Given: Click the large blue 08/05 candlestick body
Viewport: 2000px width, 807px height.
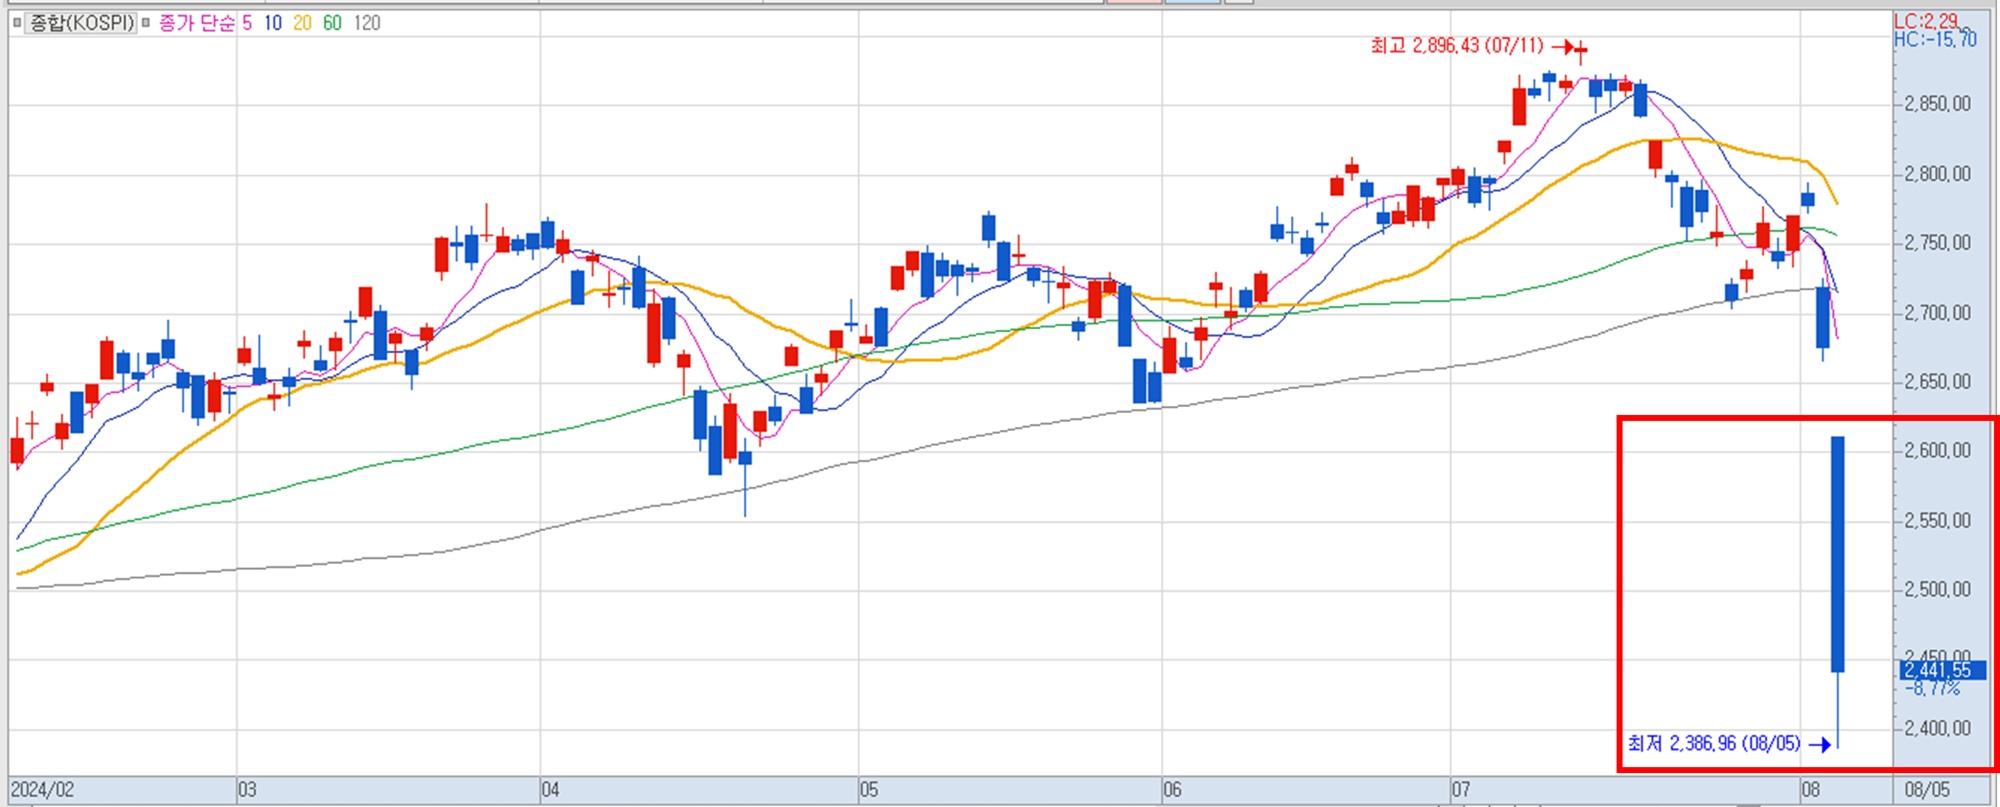Looking at the screenshot, I should (x=1838, y=554).
